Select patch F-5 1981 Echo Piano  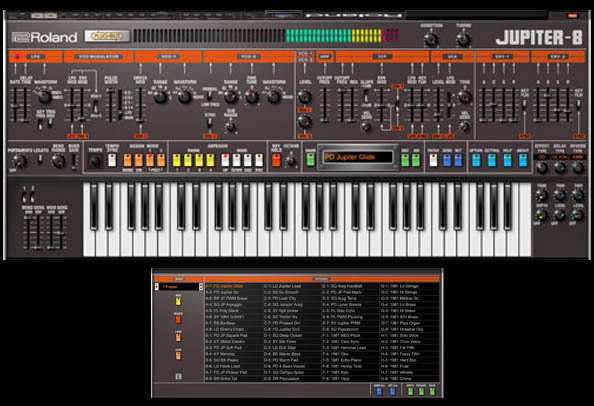coord(350,360)
